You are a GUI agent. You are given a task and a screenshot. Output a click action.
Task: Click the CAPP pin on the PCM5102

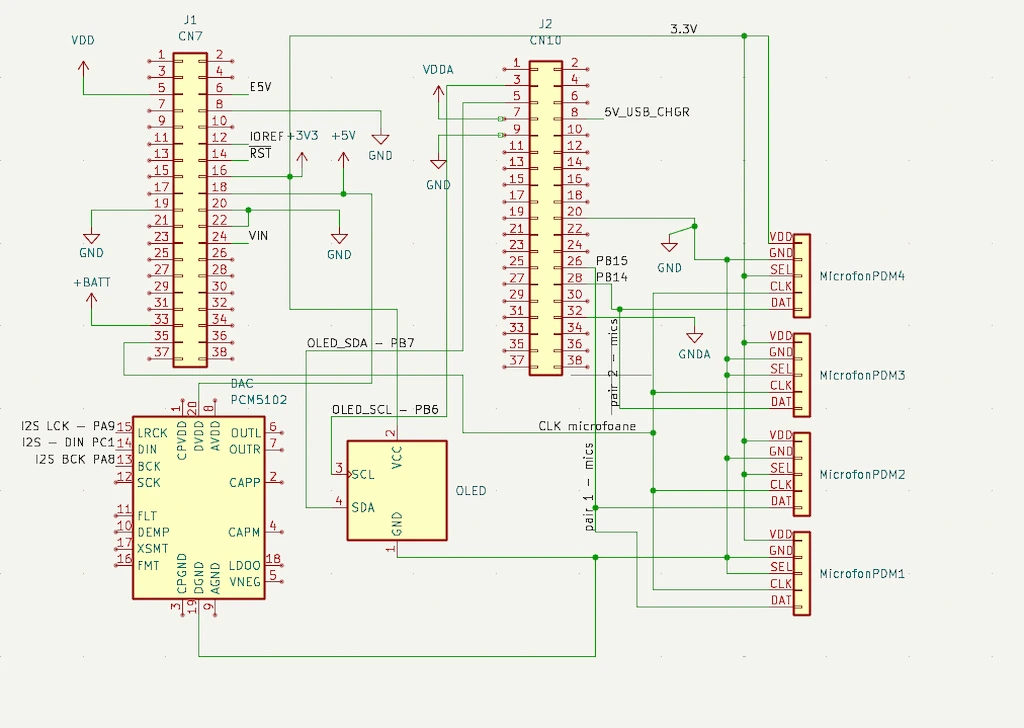coord(245,483)
